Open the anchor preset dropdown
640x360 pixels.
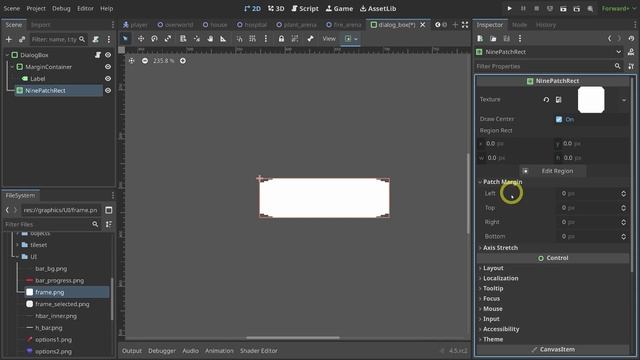tap(351, 39)
